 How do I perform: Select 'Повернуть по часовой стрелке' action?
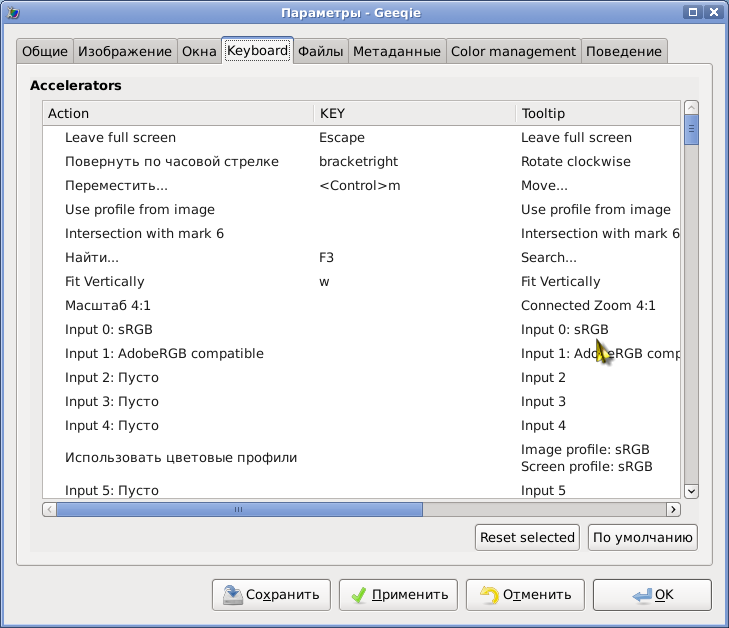pyautogui.click(x=361, y=162)
